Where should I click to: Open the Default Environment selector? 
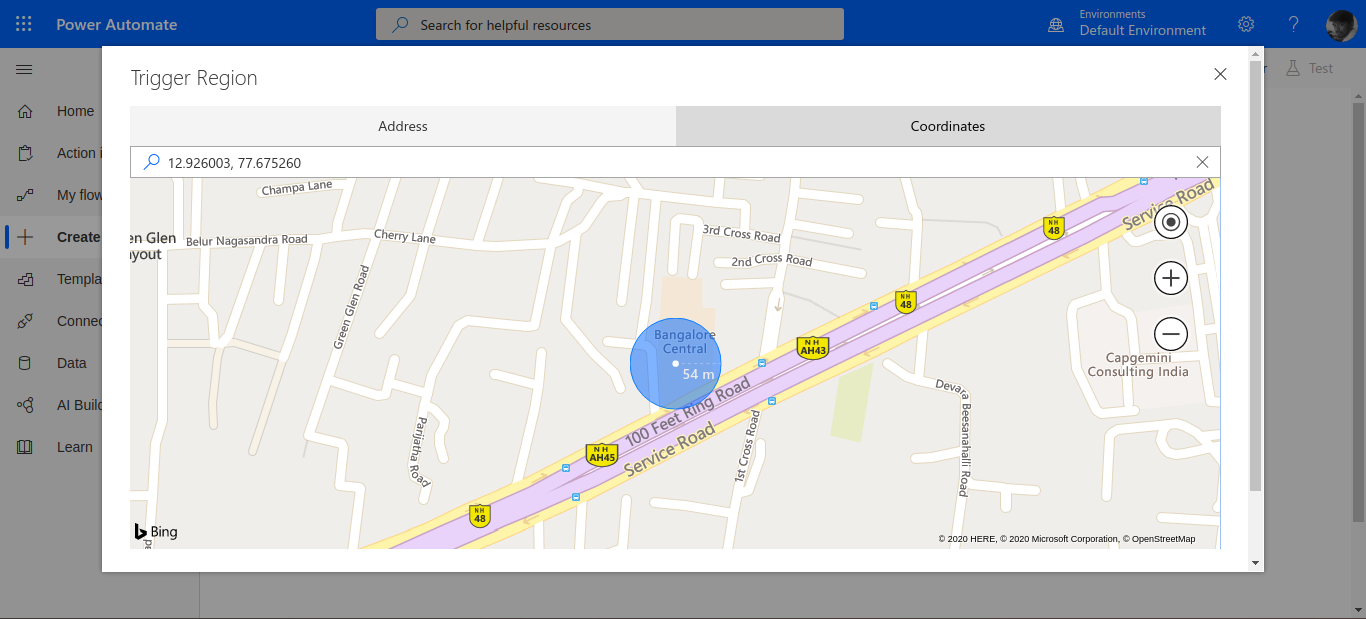(x=1143, y=30)
